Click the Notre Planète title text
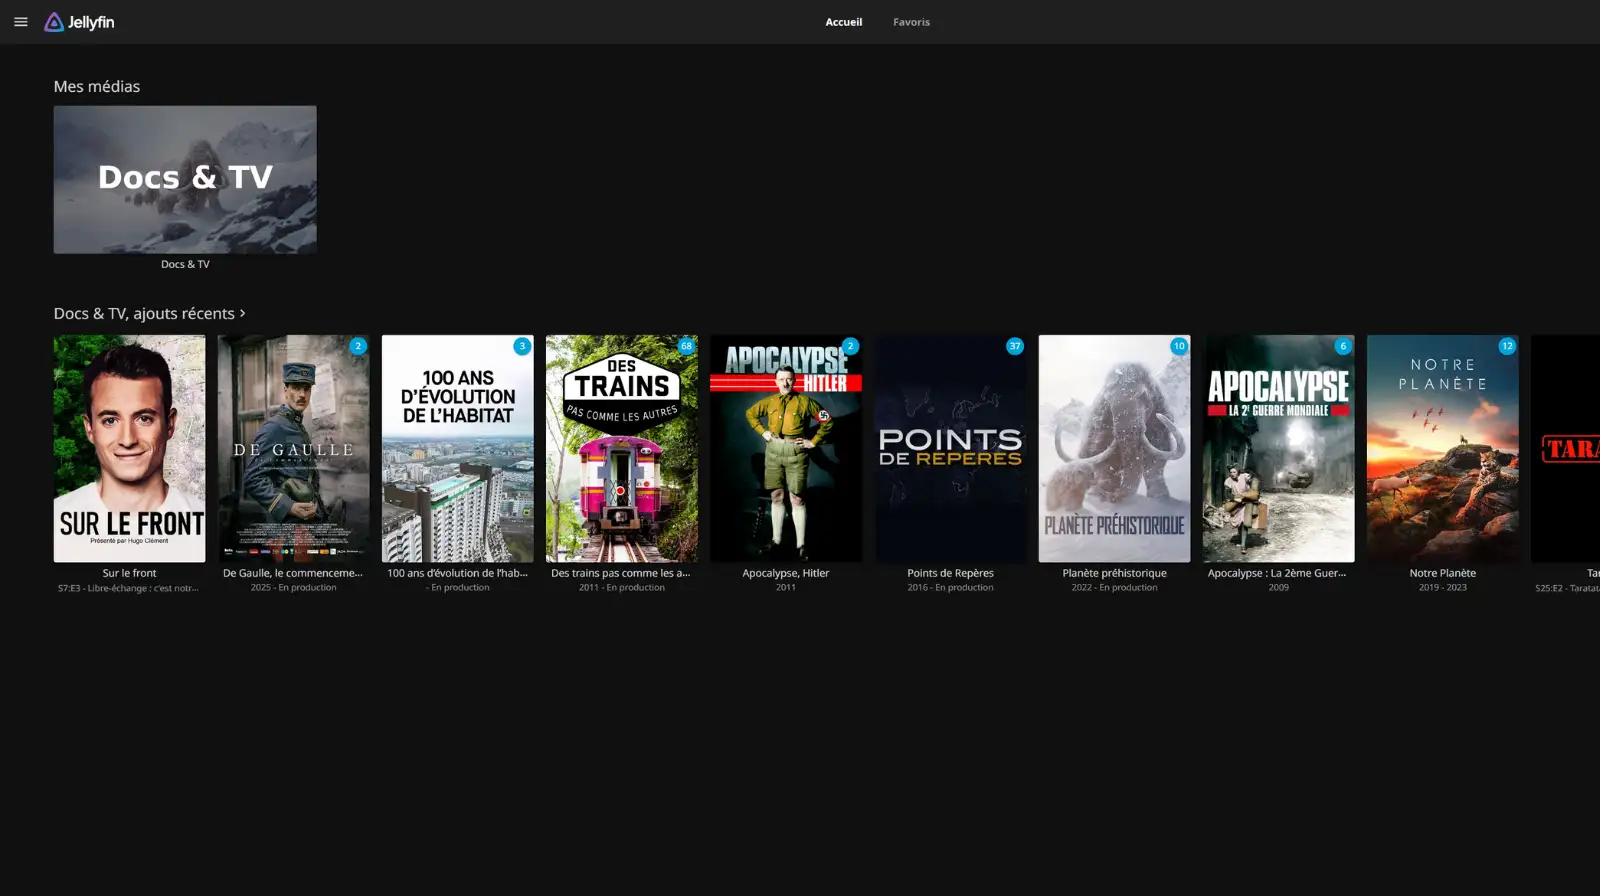 [1442, 573]
